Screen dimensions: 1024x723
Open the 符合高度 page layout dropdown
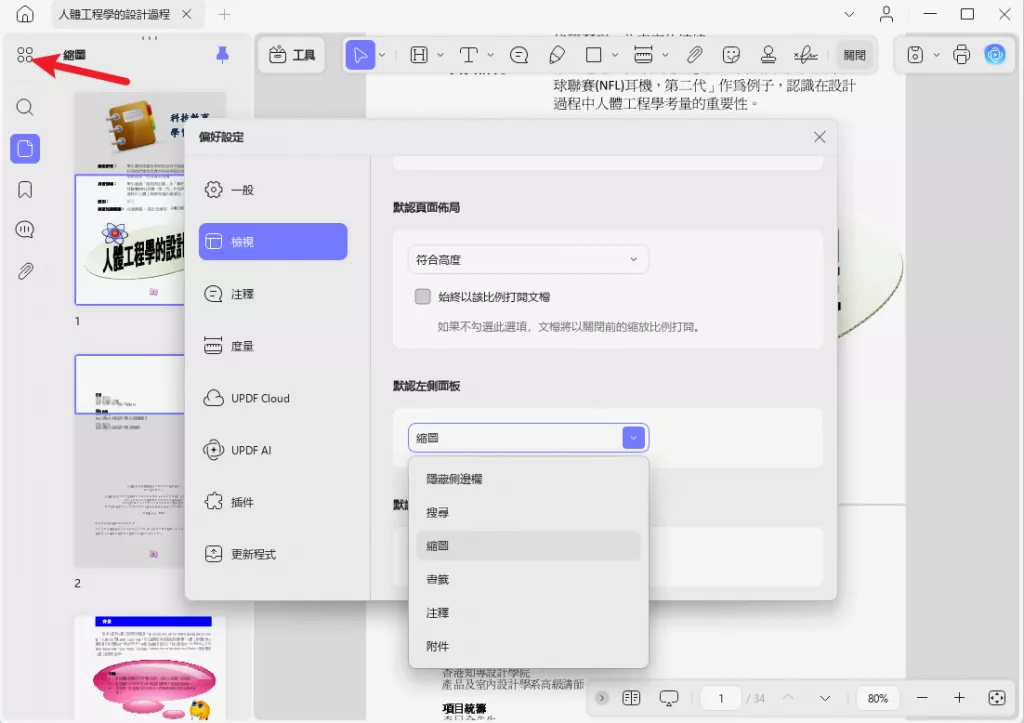pyautogui.click(x=528, y=259)
